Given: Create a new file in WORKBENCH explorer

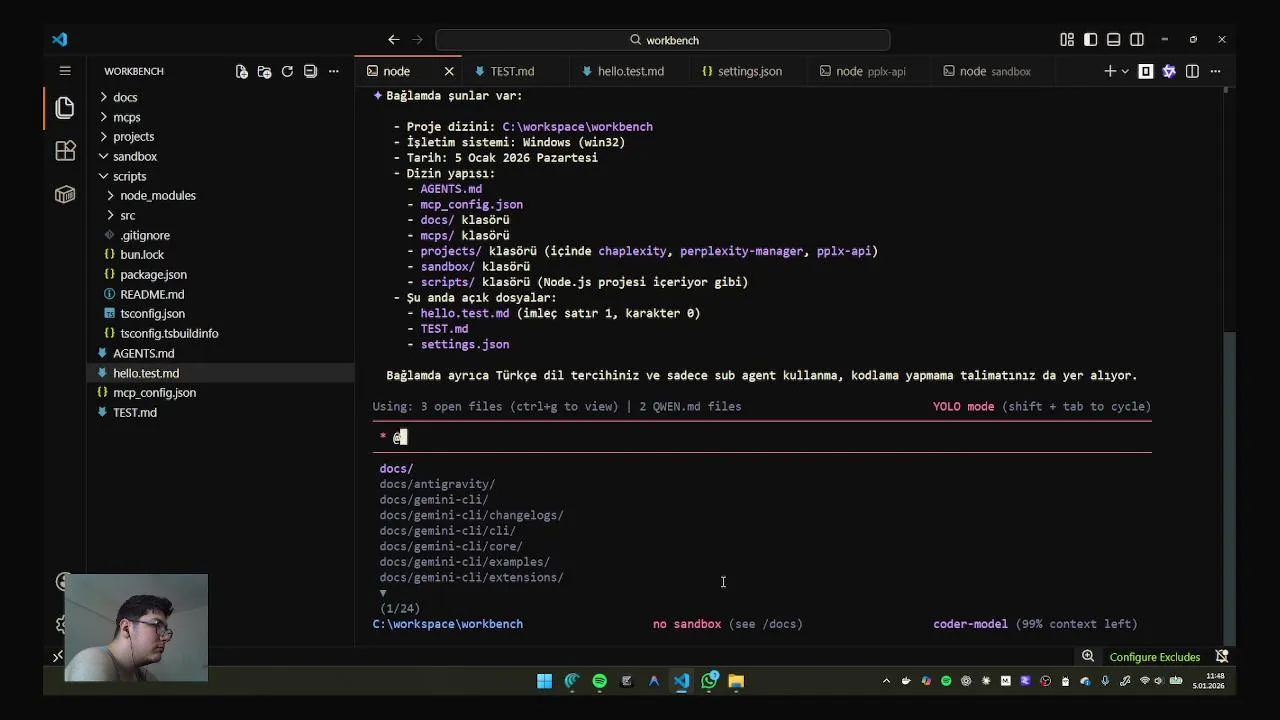Looking at the screenshot, I should click(241, 71).
